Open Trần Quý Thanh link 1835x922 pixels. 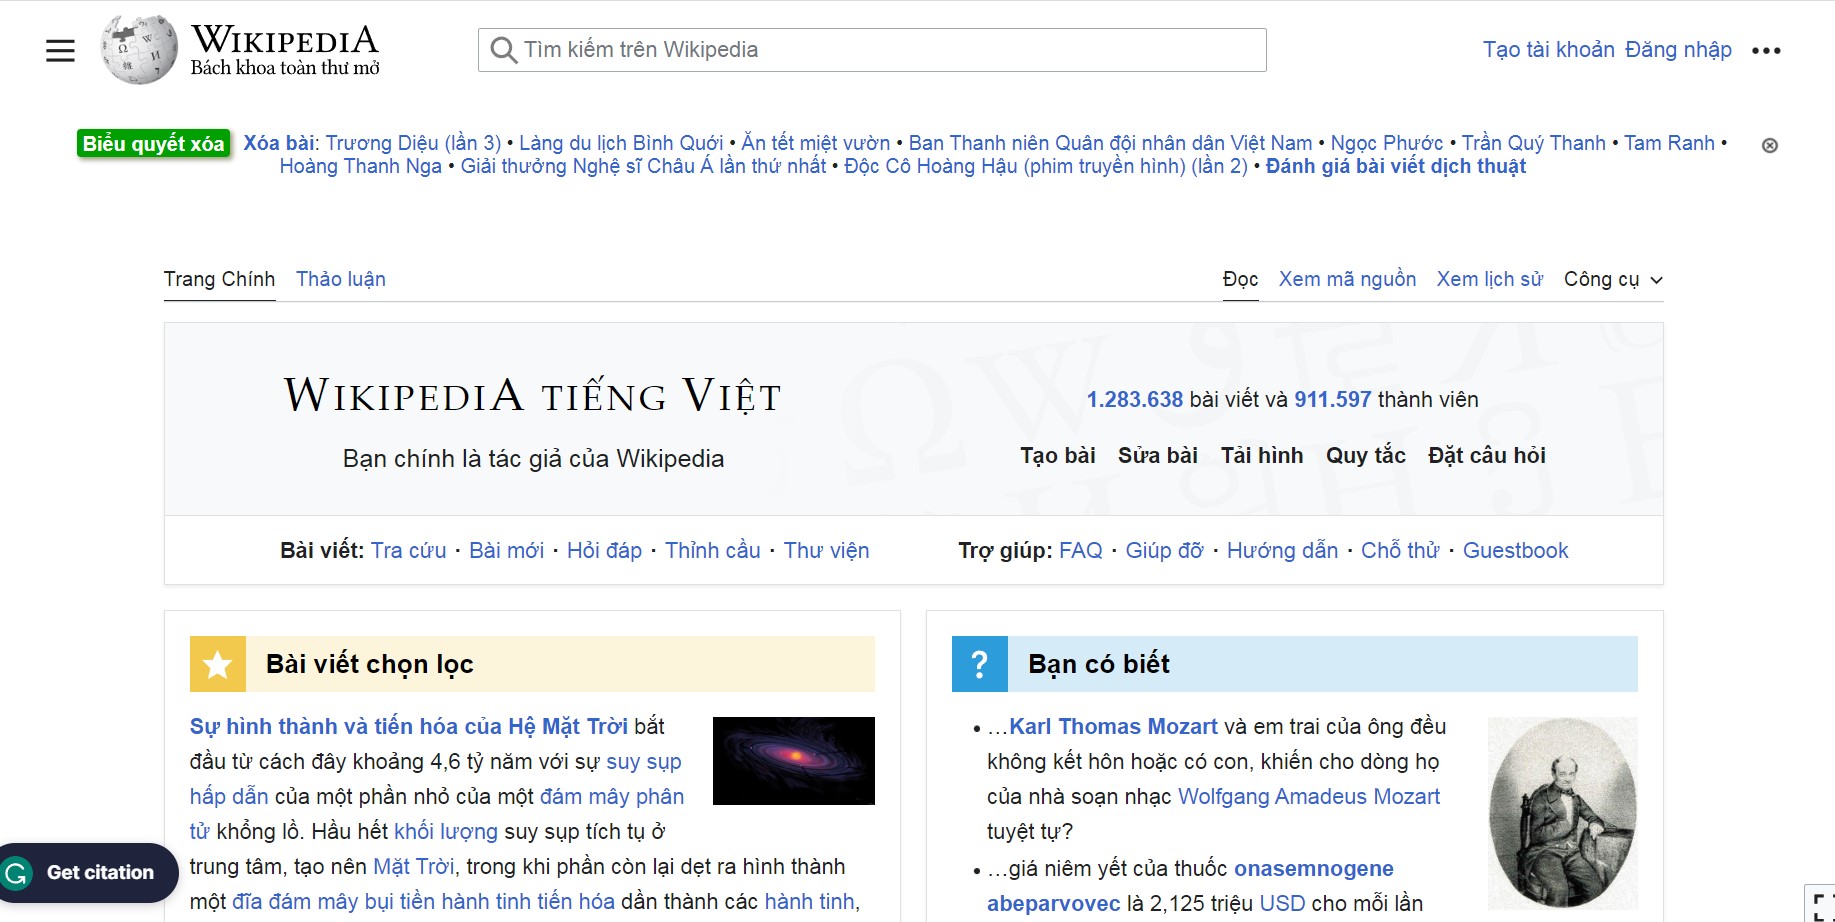pos(1534,143)
